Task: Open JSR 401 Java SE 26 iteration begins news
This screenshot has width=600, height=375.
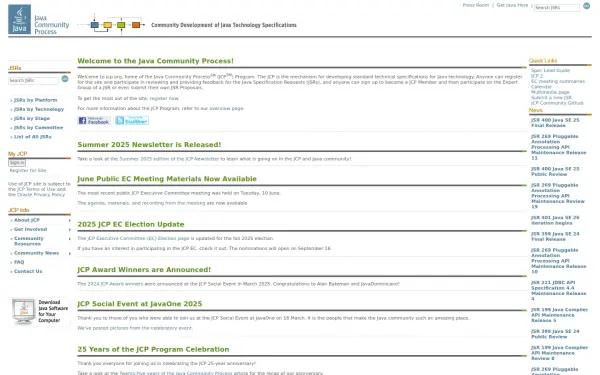Action: [555, 220]
